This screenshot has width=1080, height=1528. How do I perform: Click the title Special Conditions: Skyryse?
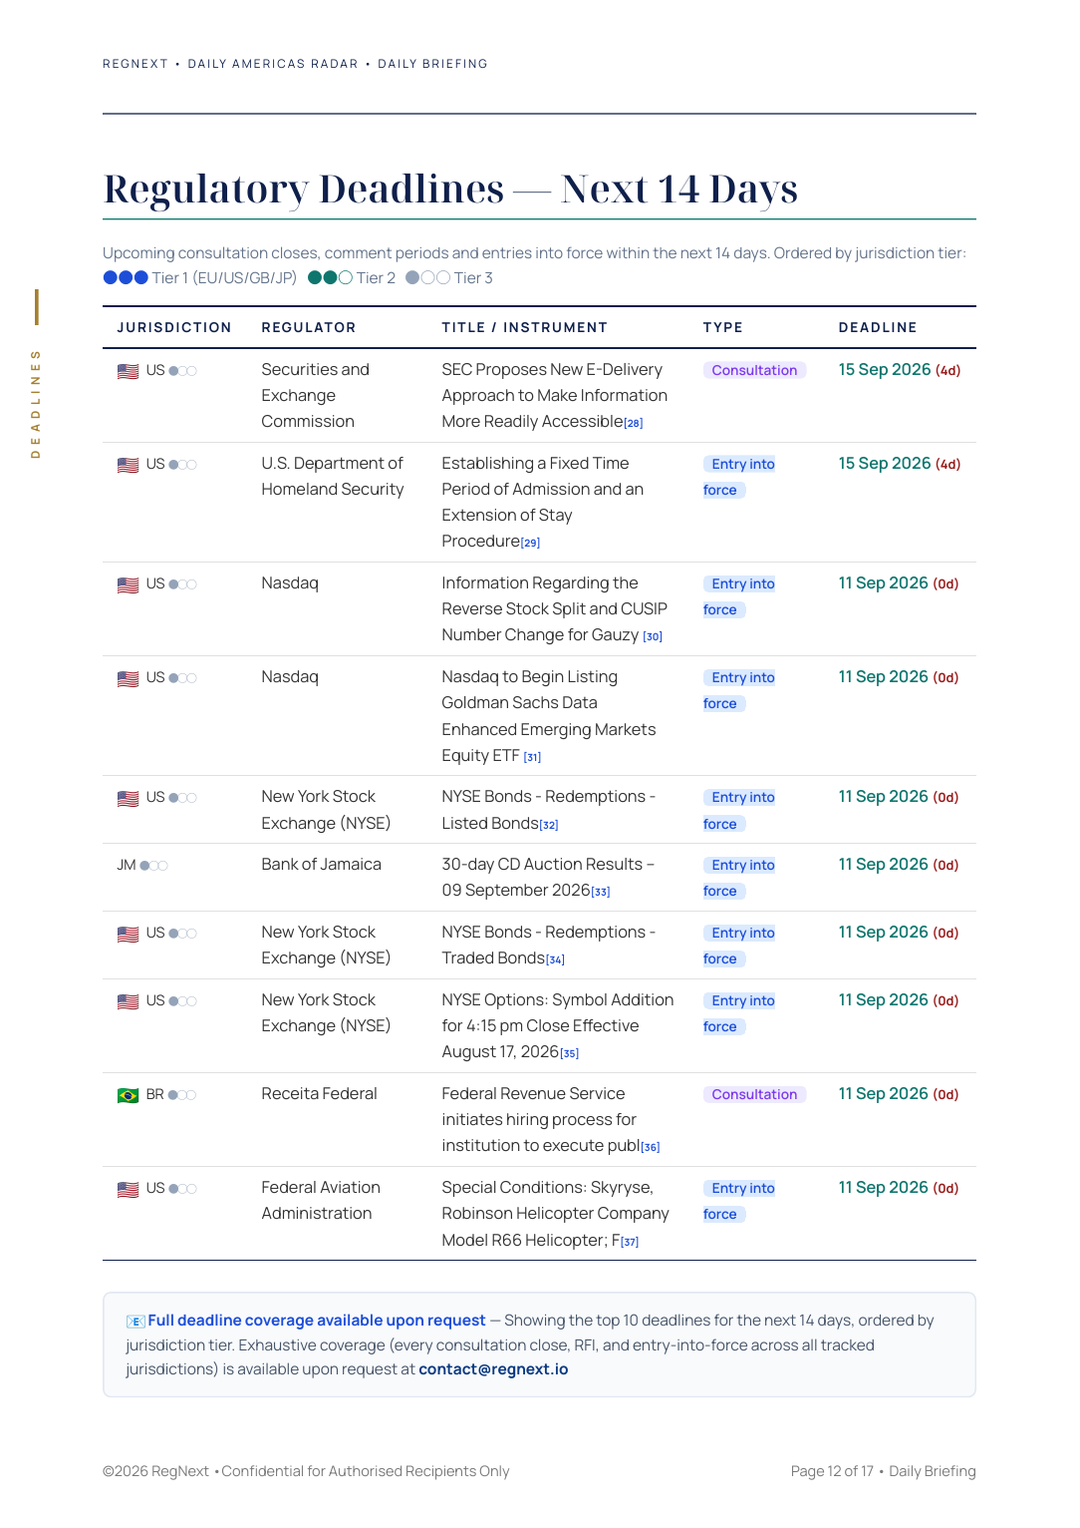556,1214
